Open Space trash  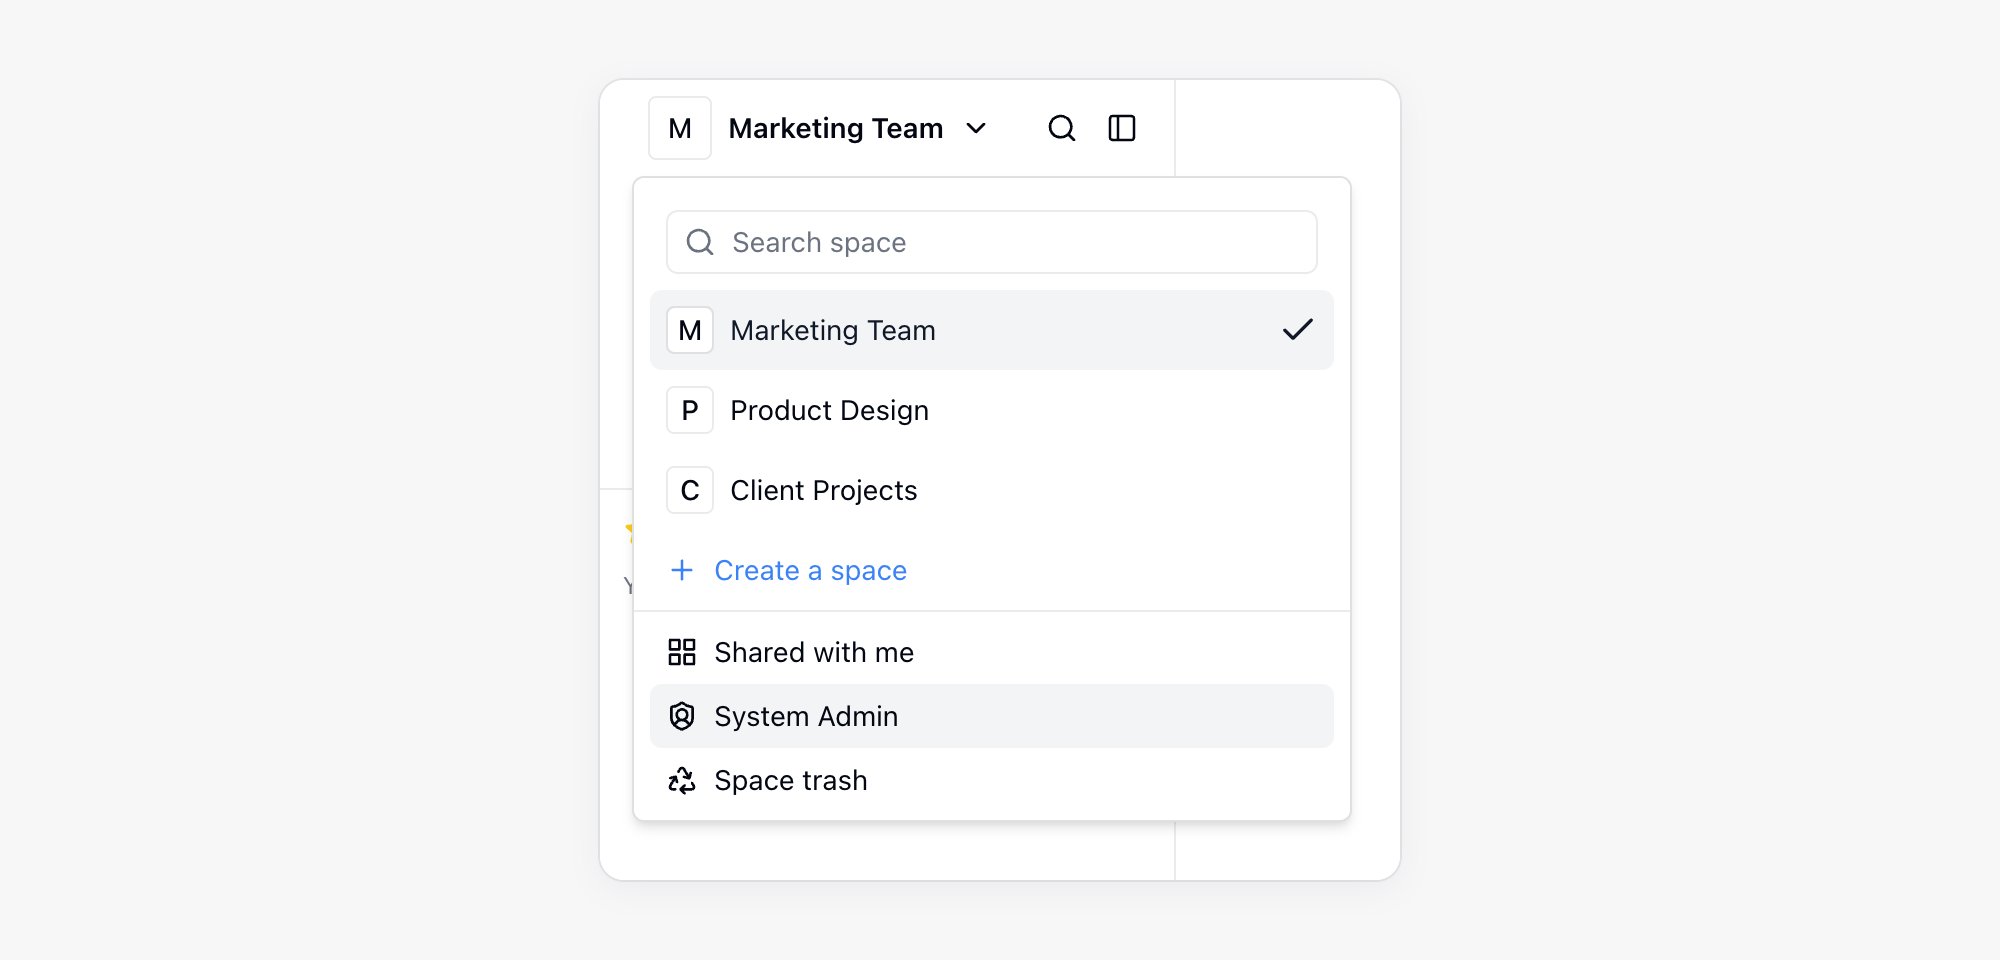[x=992, y=780]
